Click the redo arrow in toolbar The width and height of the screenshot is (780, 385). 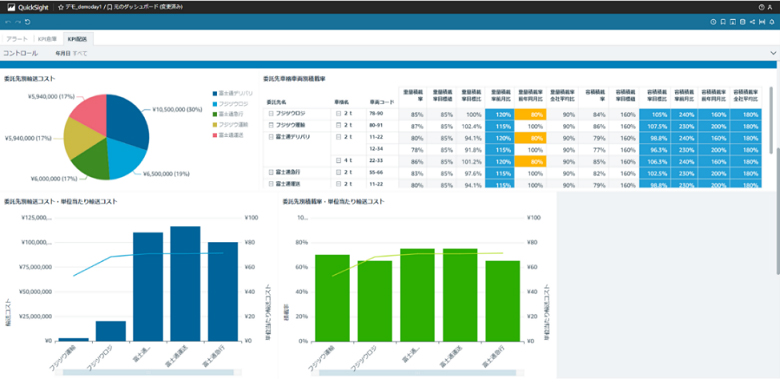(18, 22)
